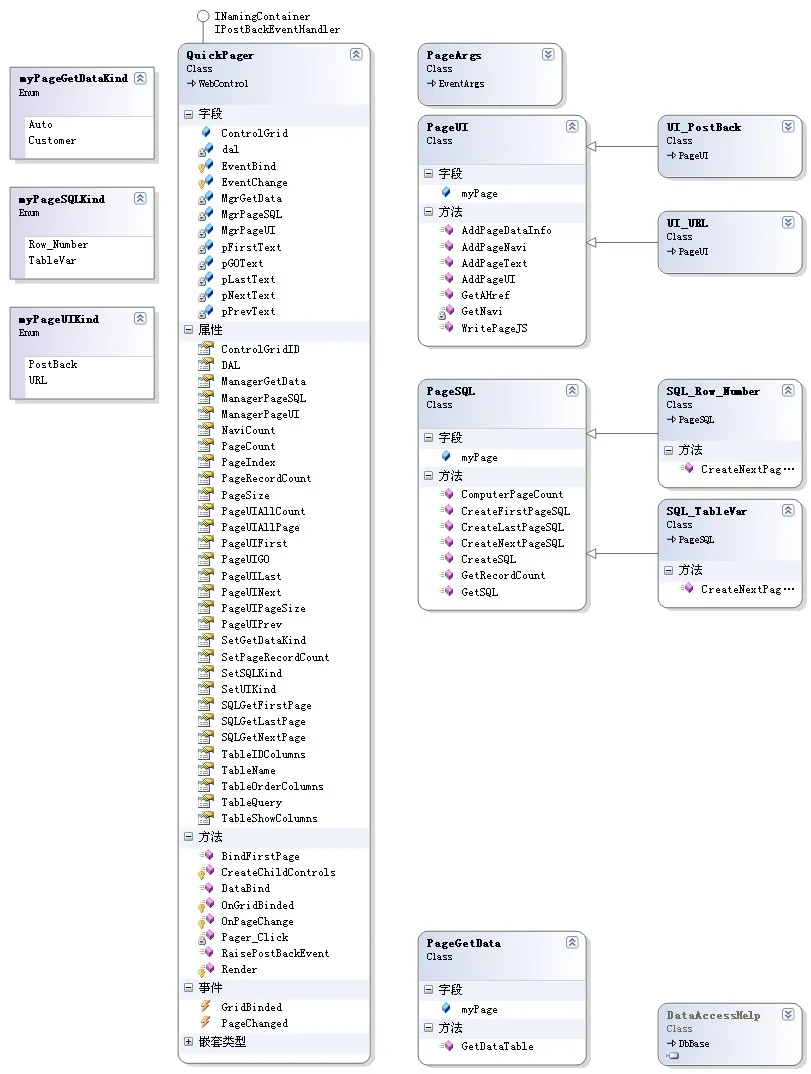Image resolution: width=811 pixels, height=1074 pixels.
Task: Expand the DataAccessHelp class chevron
Action: pos(788,1014)
